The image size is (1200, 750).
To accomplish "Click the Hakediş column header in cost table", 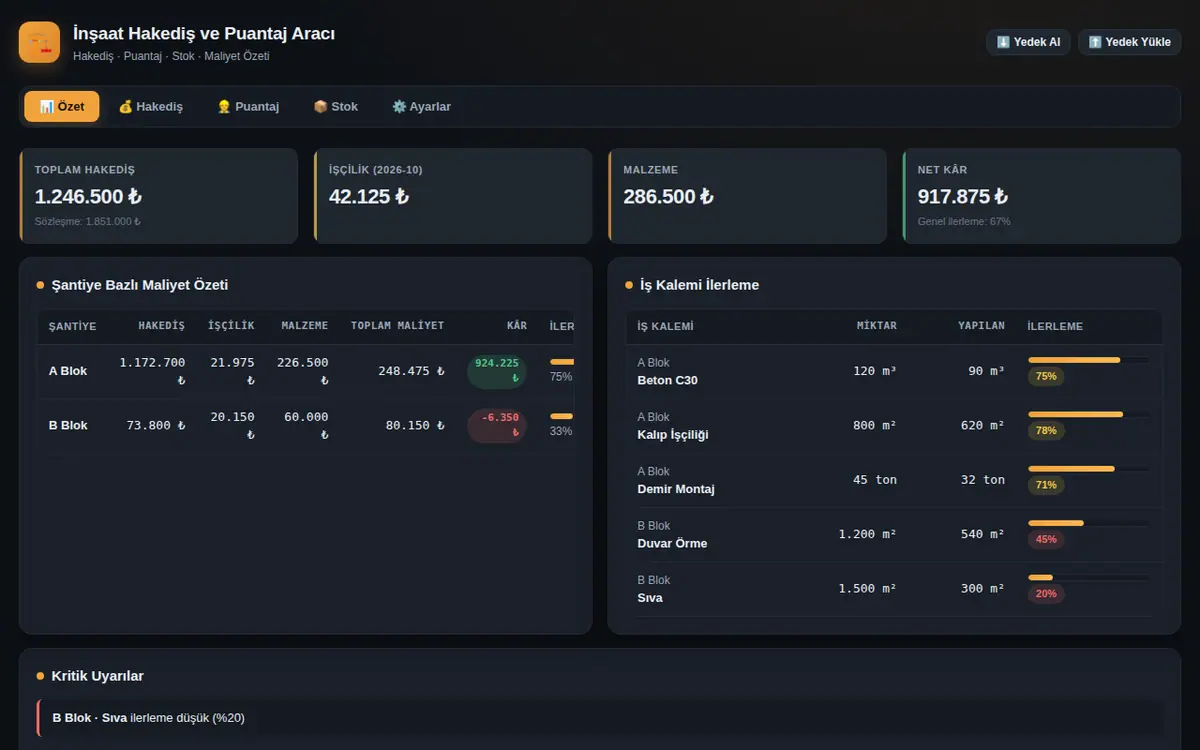I will 161,326.
